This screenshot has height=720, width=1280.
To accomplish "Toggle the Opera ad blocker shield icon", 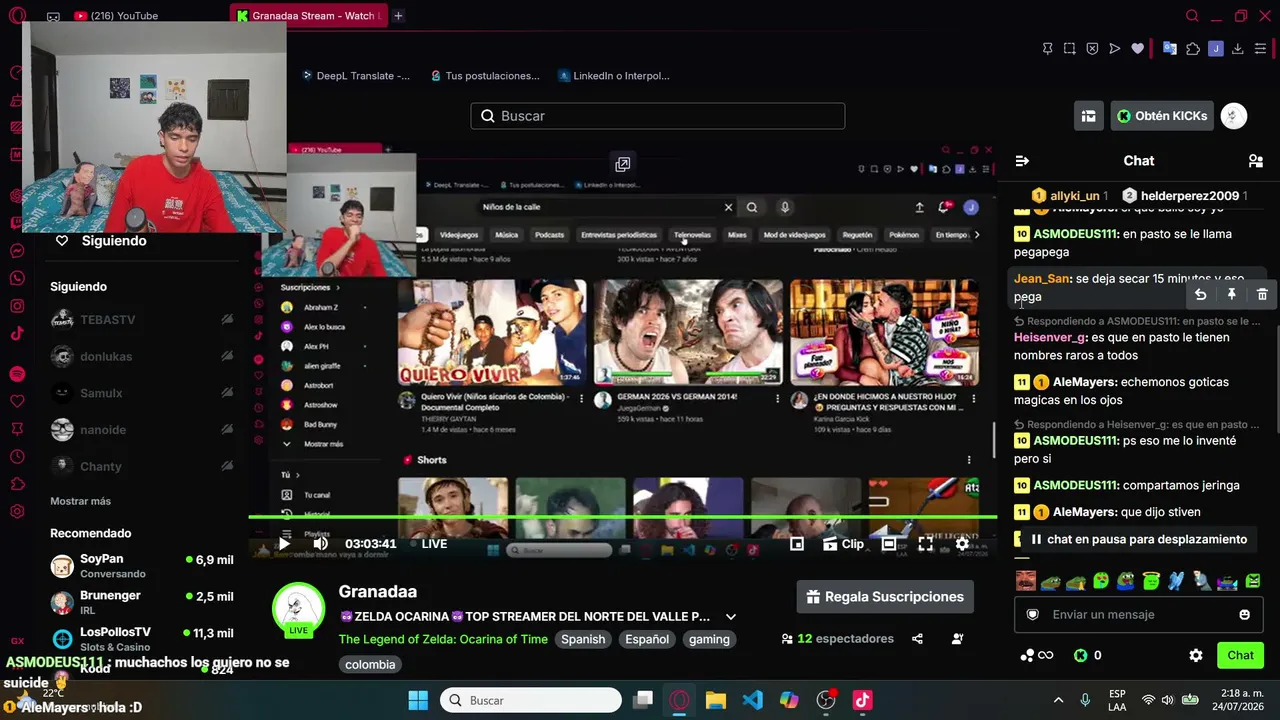I will (x=1092, y=48).
